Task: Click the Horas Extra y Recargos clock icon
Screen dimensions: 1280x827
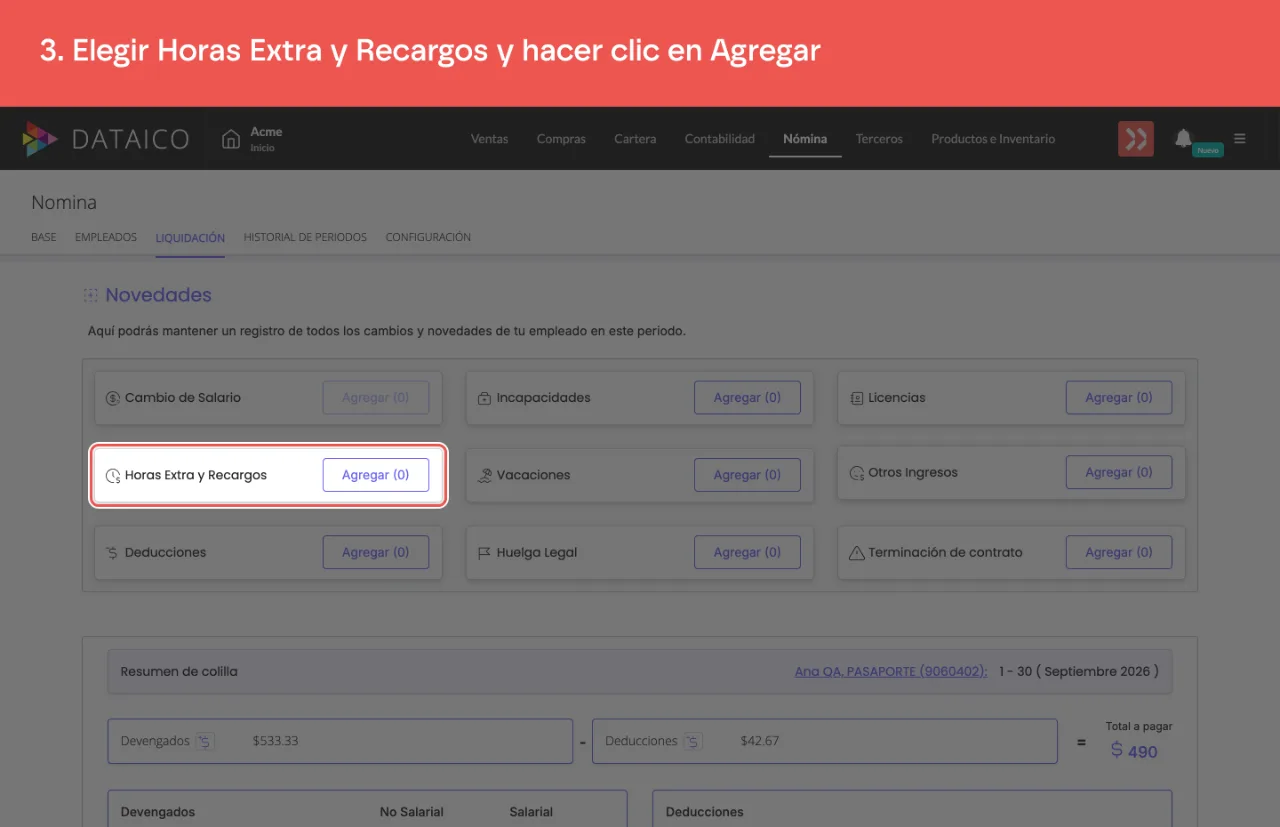Action: coord(113,476)
